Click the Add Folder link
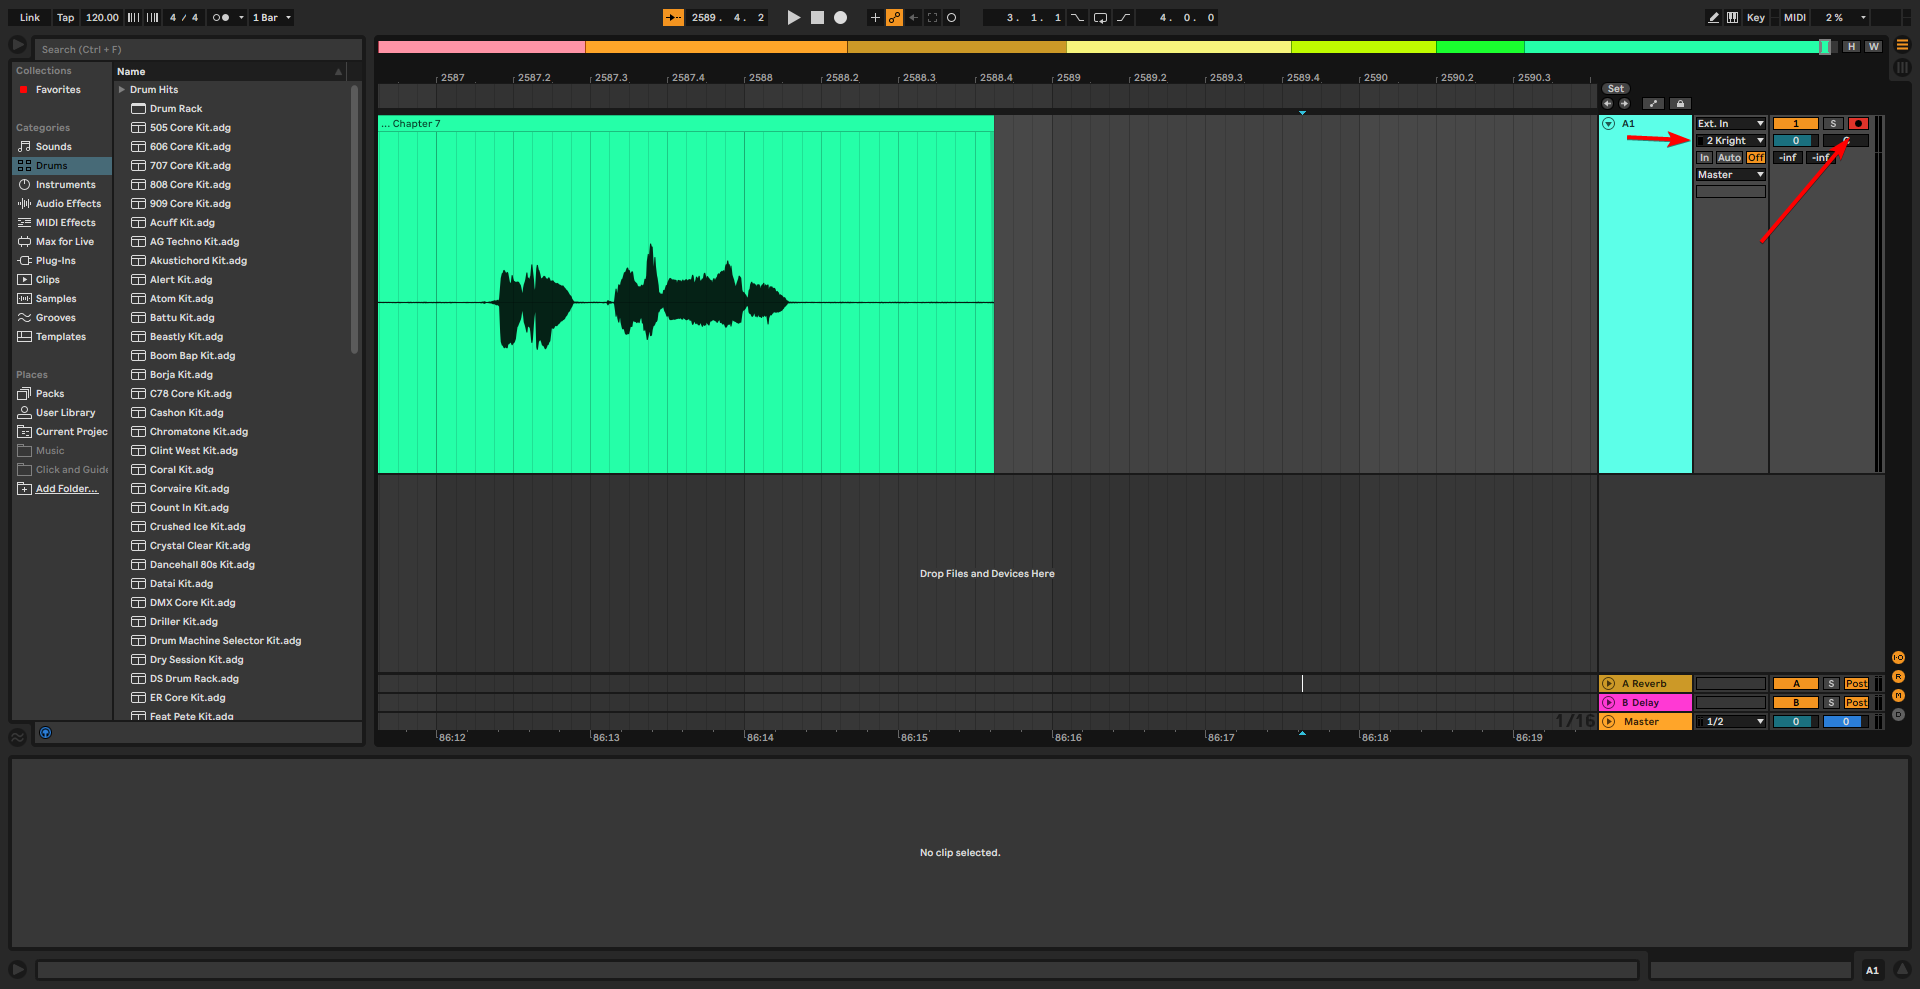1920x989 pixels. 67,489
